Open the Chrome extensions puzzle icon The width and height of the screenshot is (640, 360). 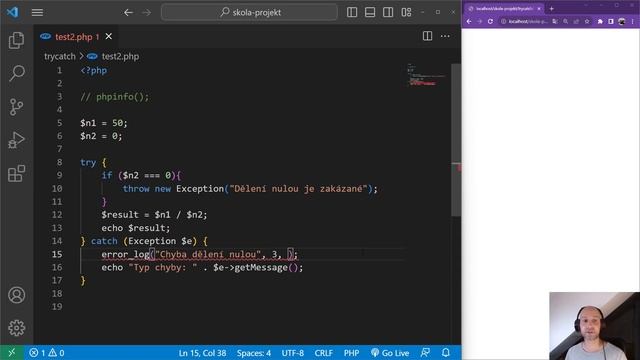pyautogui.click(x=600, y=21)
